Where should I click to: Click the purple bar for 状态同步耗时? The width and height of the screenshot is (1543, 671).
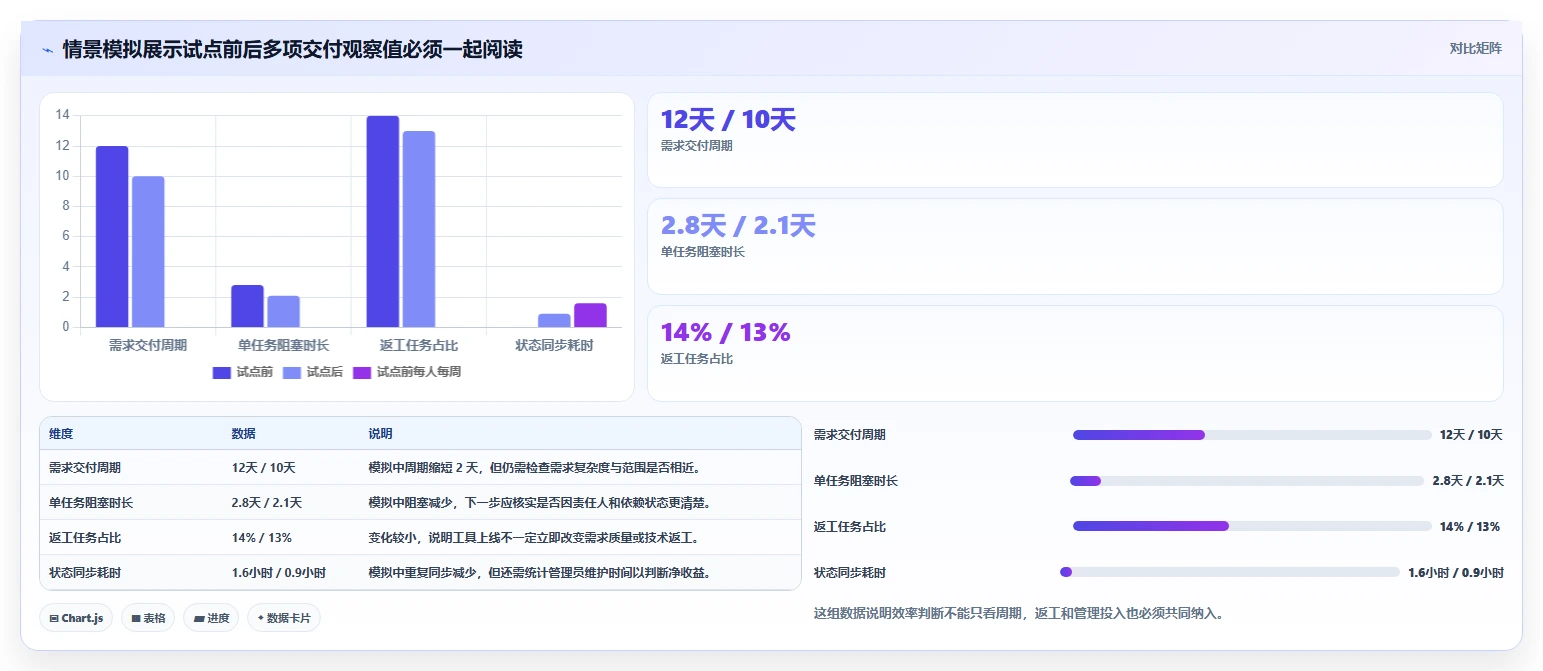coord(590,315)
